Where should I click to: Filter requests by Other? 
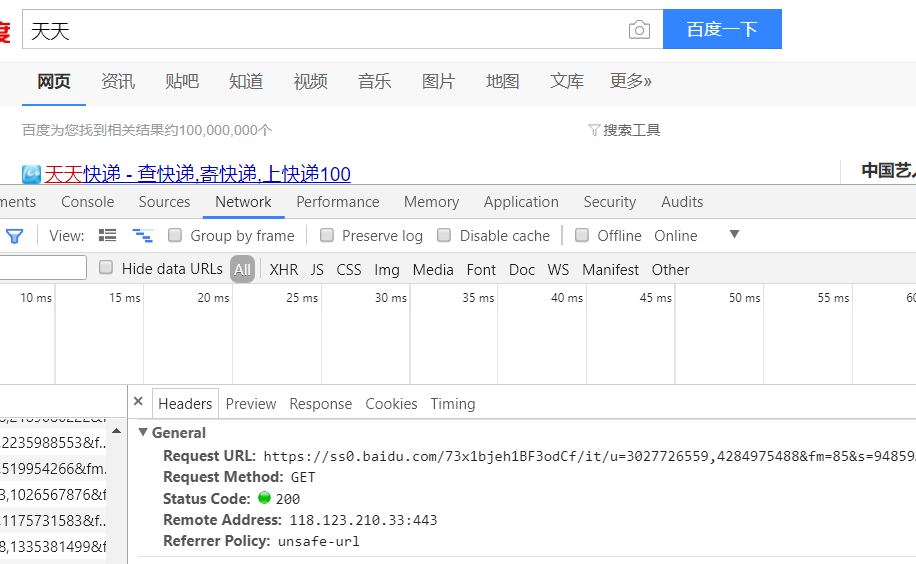pos(671,269)
